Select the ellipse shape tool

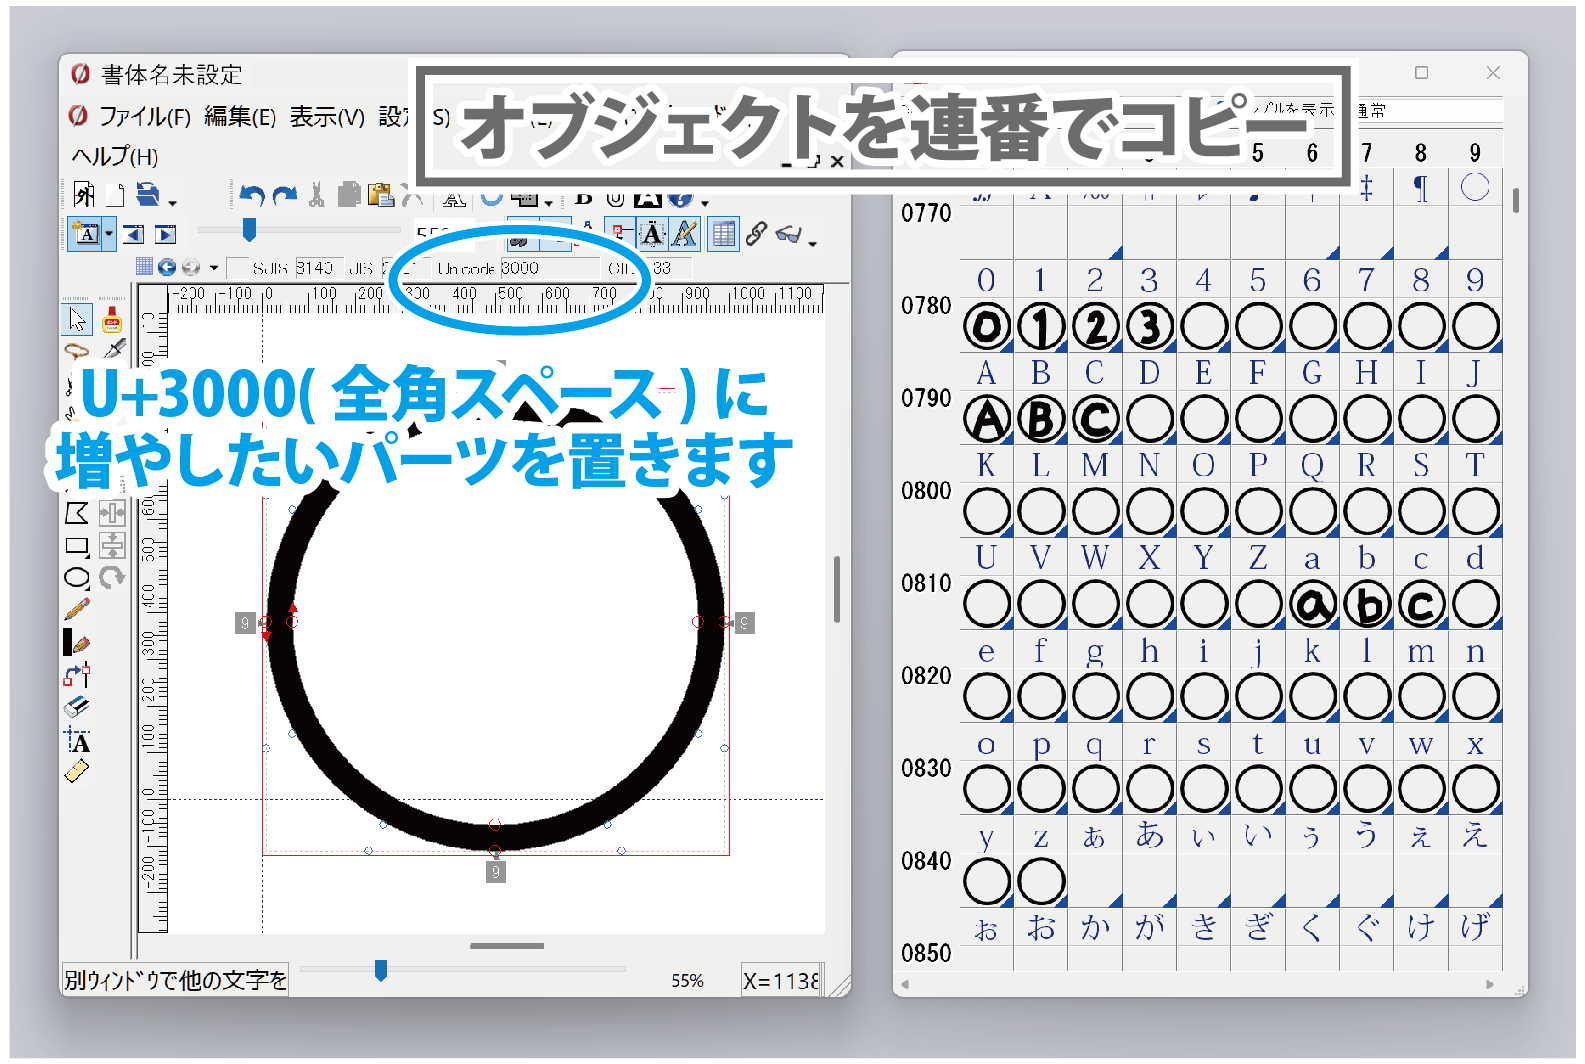pos(77,578)
